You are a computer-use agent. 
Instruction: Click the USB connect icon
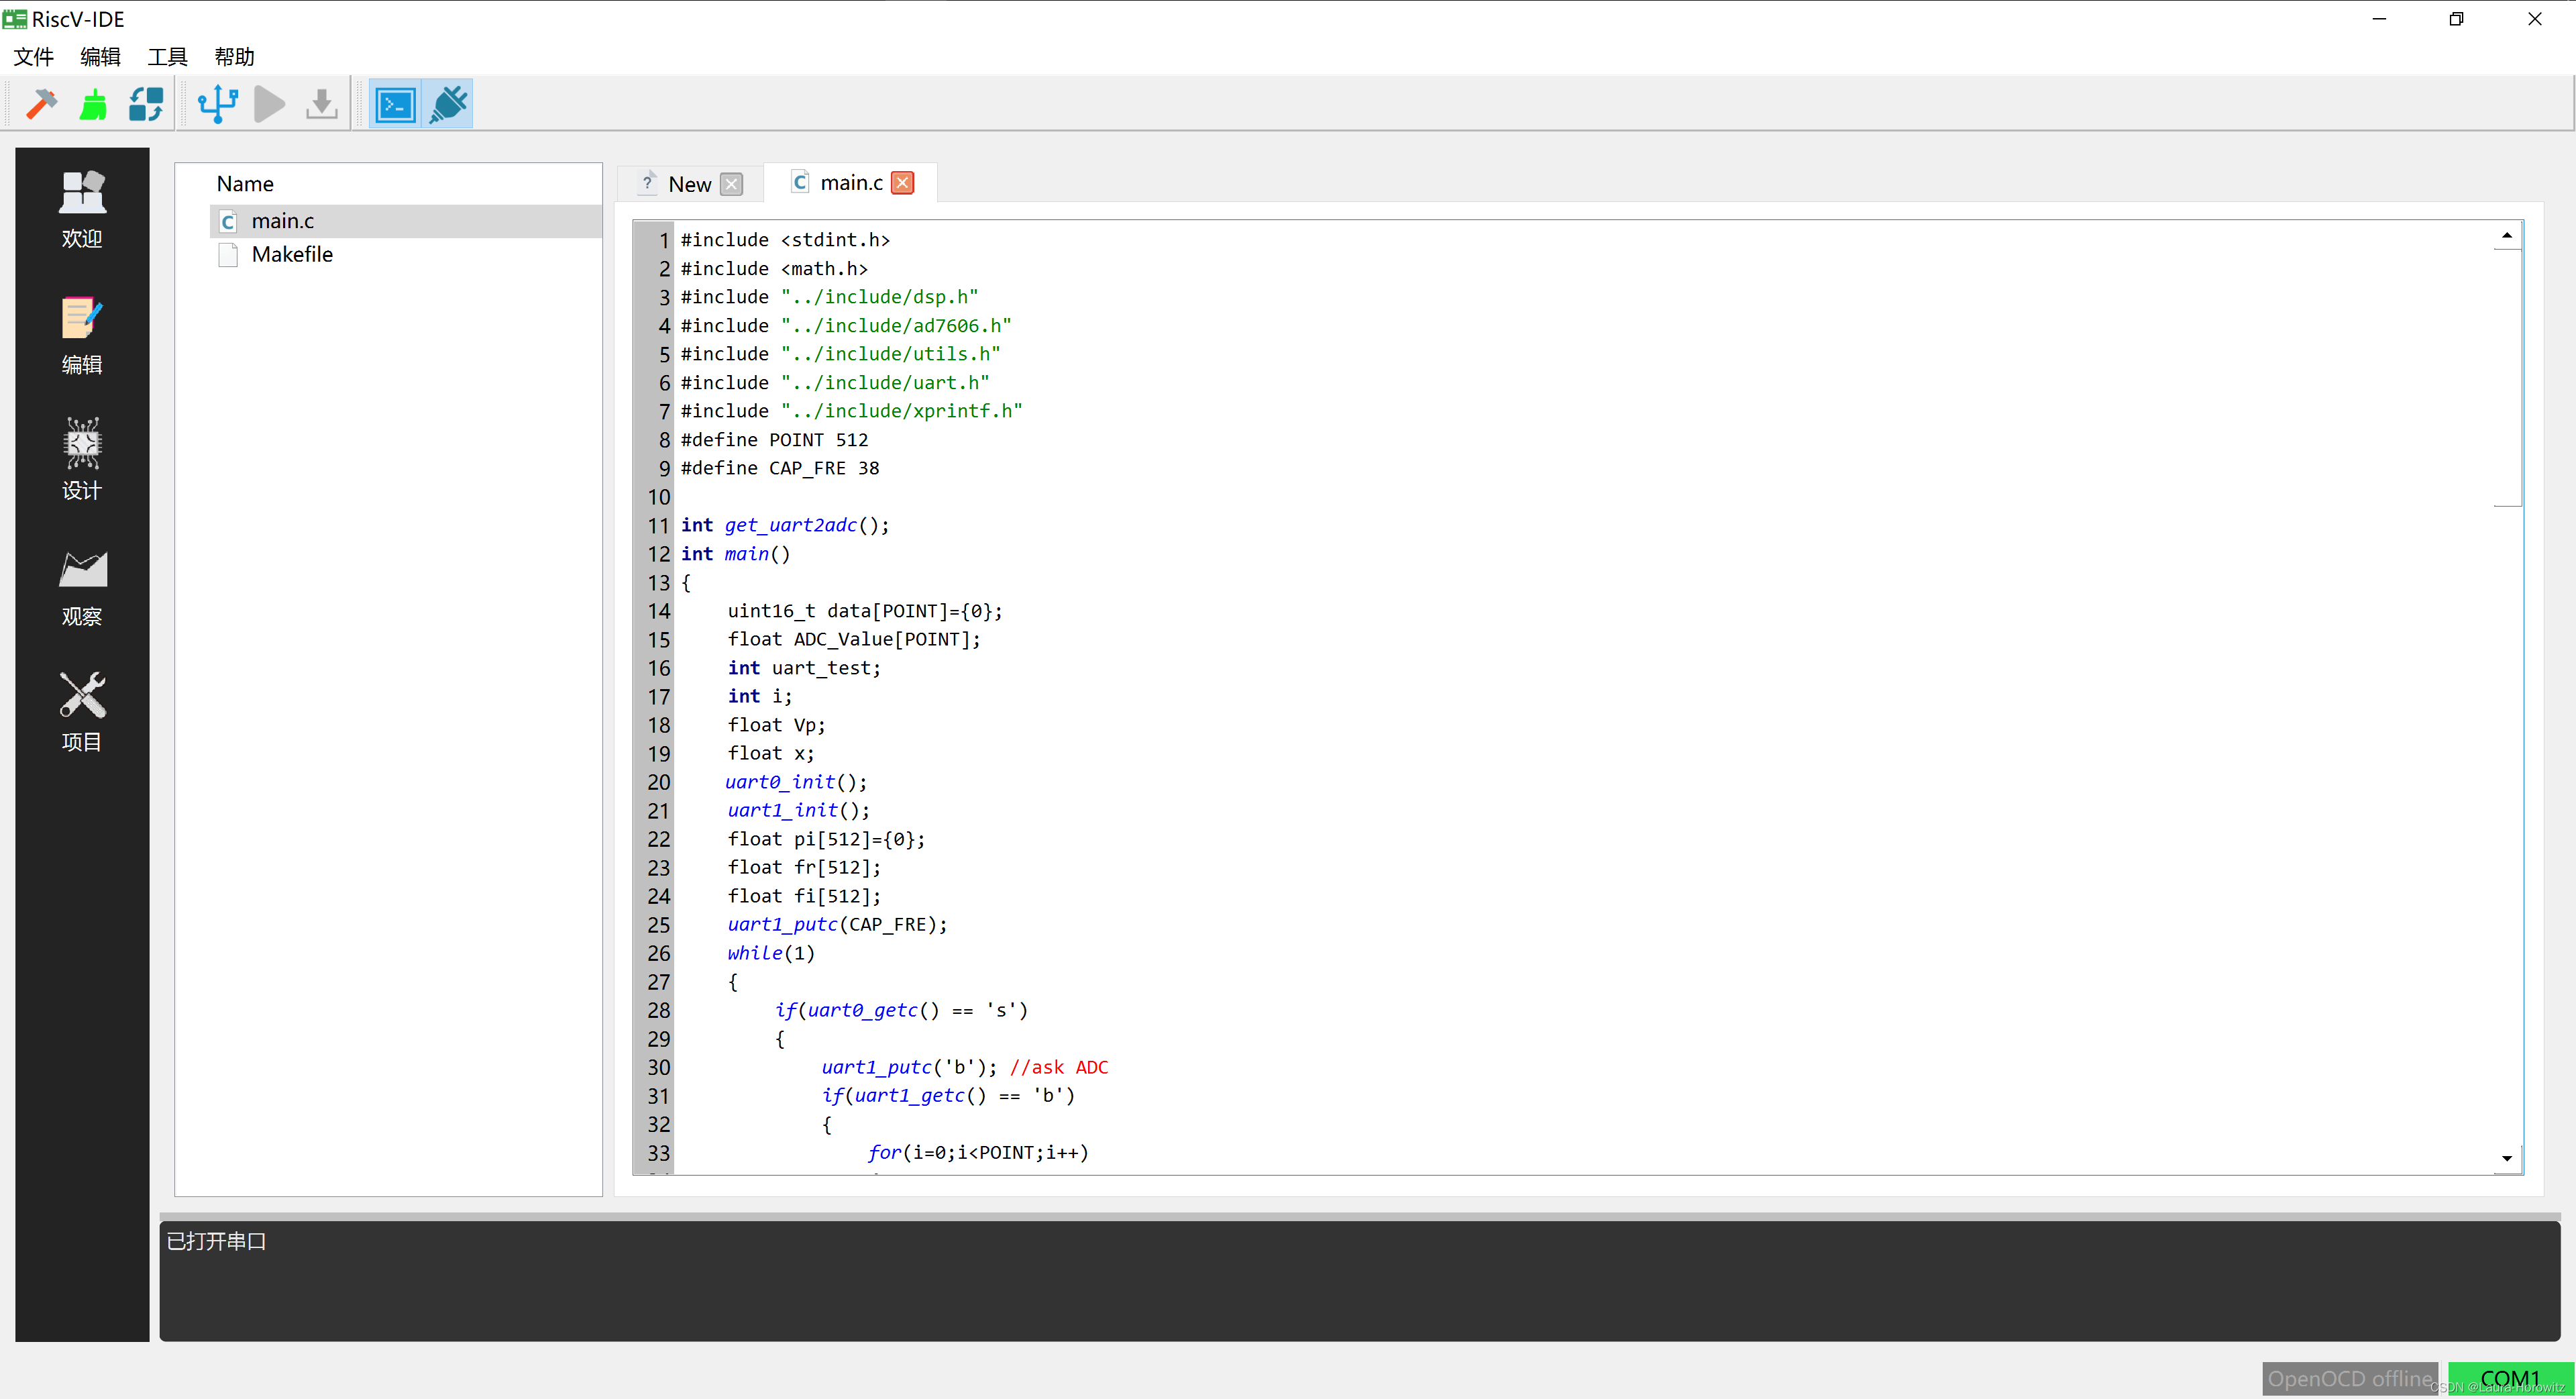pyautogui.click(x=217, y=104)
